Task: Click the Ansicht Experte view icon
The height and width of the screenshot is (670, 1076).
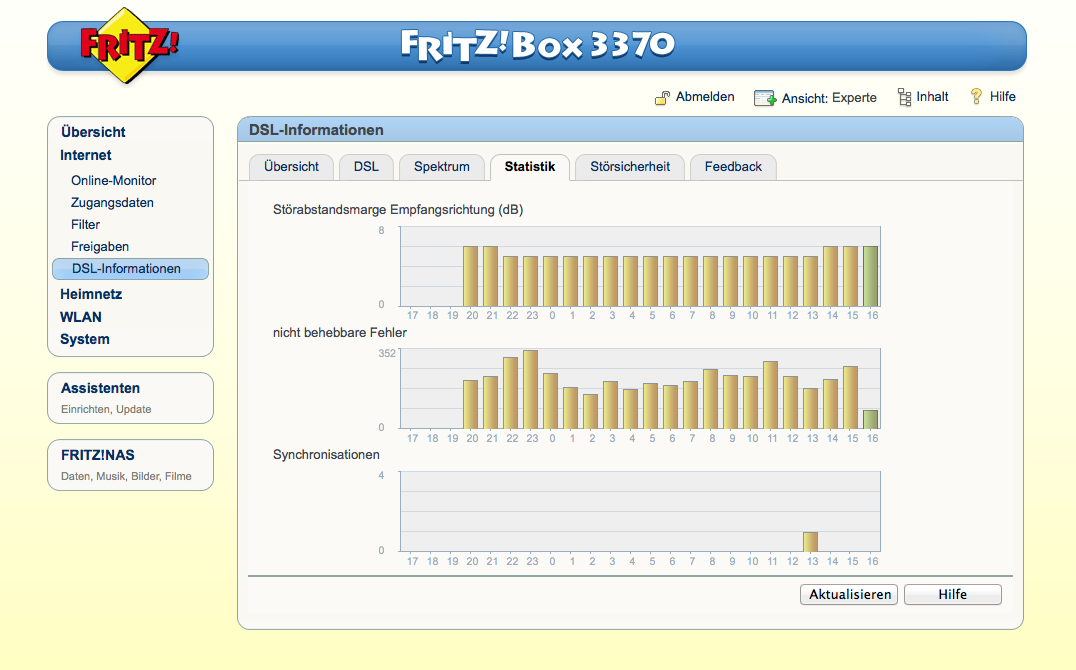Action: point(764,98)
